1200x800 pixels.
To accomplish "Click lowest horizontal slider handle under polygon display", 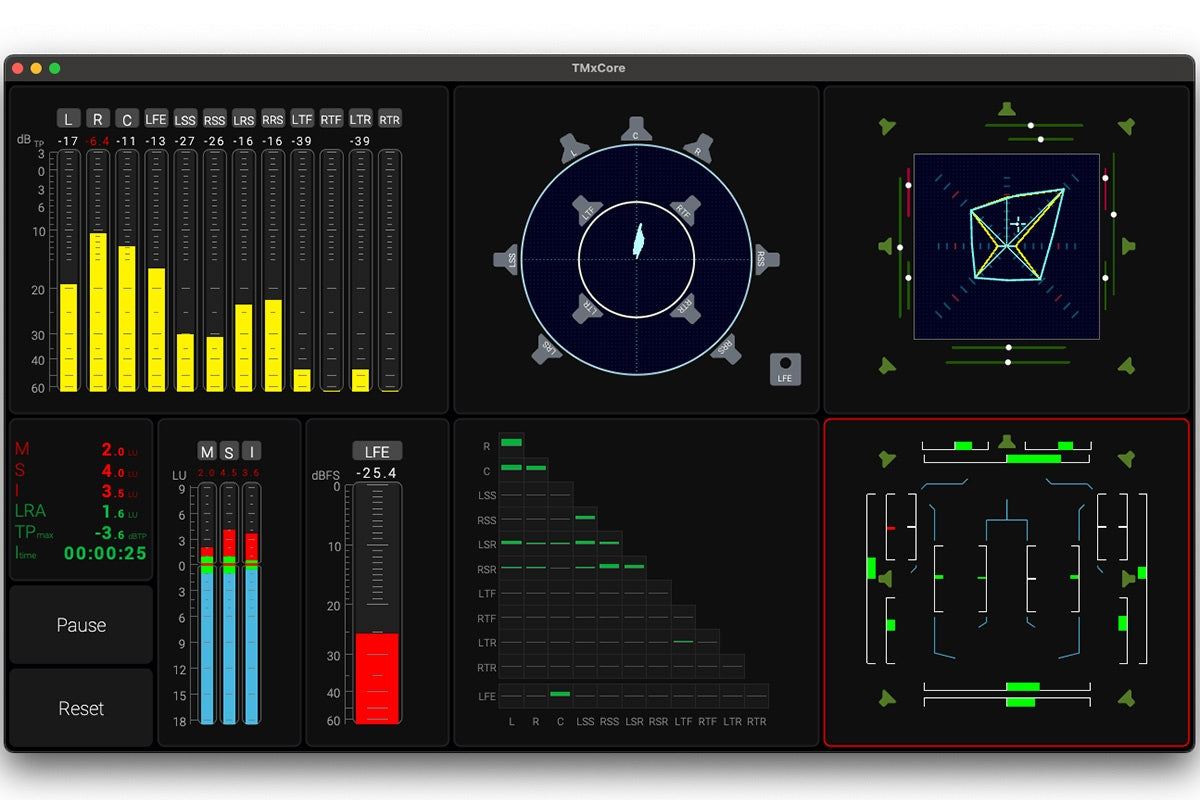I will pos(1008,362).
